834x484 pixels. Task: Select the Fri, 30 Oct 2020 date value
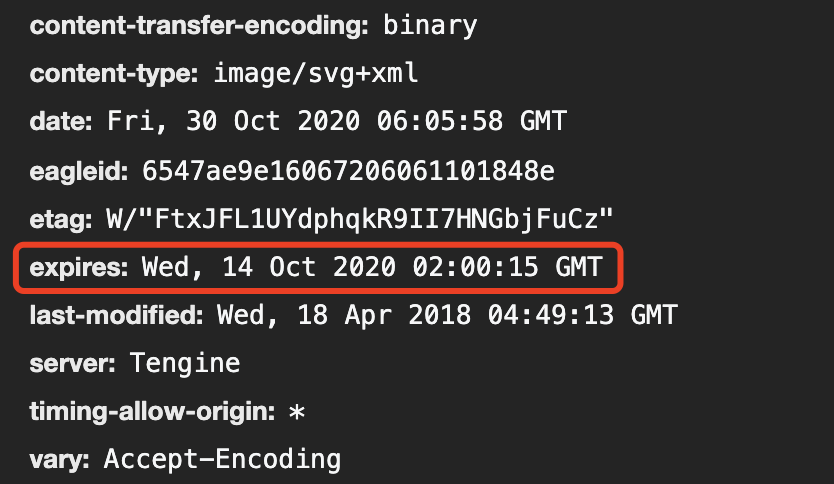[x=337, y=121]
